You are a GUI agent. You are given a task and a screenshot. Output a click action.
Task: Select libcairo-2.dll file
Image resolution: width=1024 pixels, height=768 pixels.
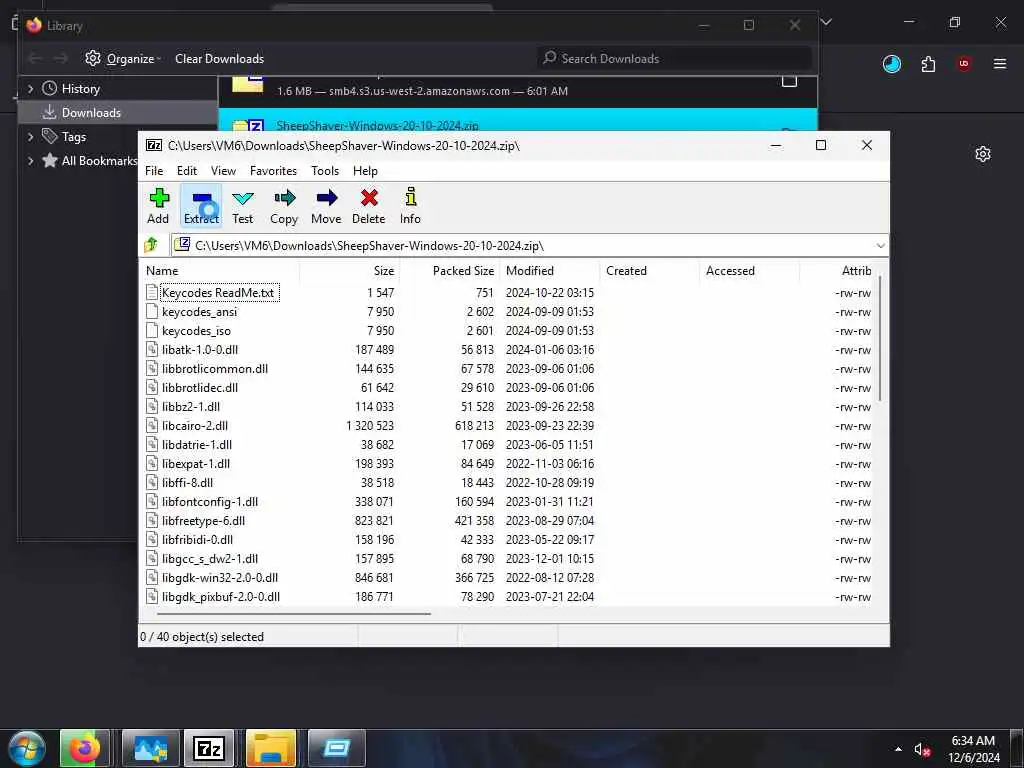[x=195, y=425]
